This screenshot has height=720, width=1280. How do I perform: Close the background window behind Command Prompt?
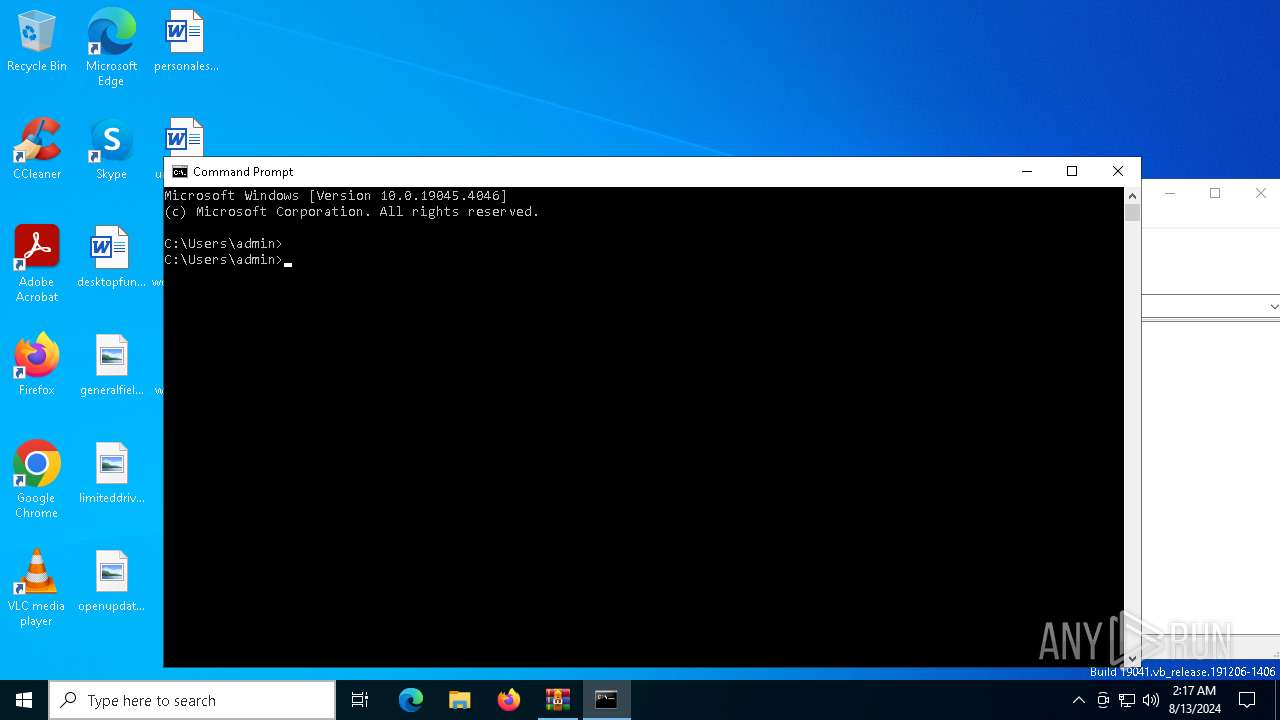click(1260, 193)
